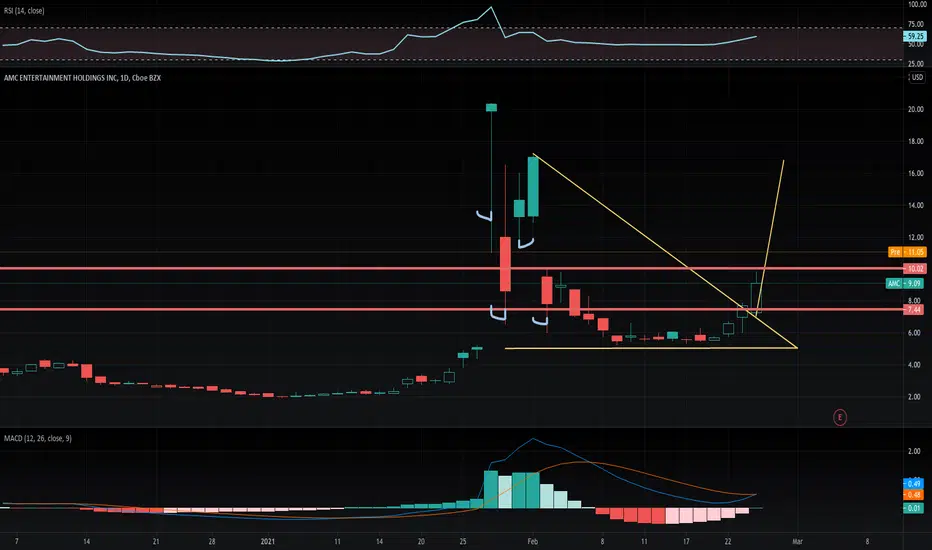Click the 'Mar' date label on time axis
Image resolution: width=932 pixels, height=550 pixels.
coord(797,542)
